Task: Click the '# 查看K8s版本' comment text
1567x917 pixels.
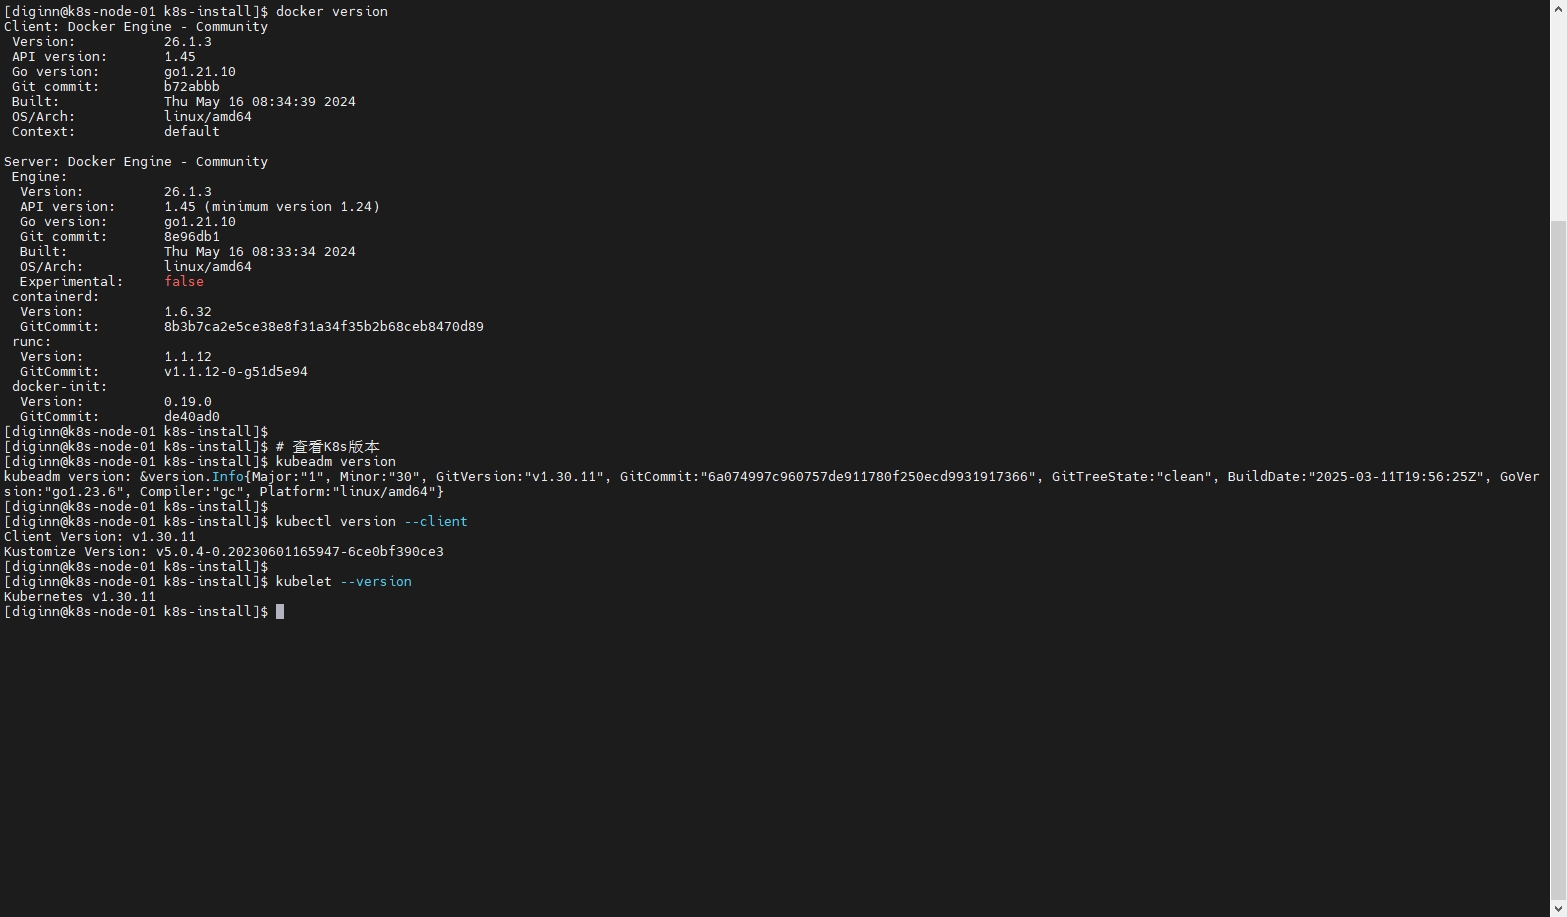Action: [328, 446]
